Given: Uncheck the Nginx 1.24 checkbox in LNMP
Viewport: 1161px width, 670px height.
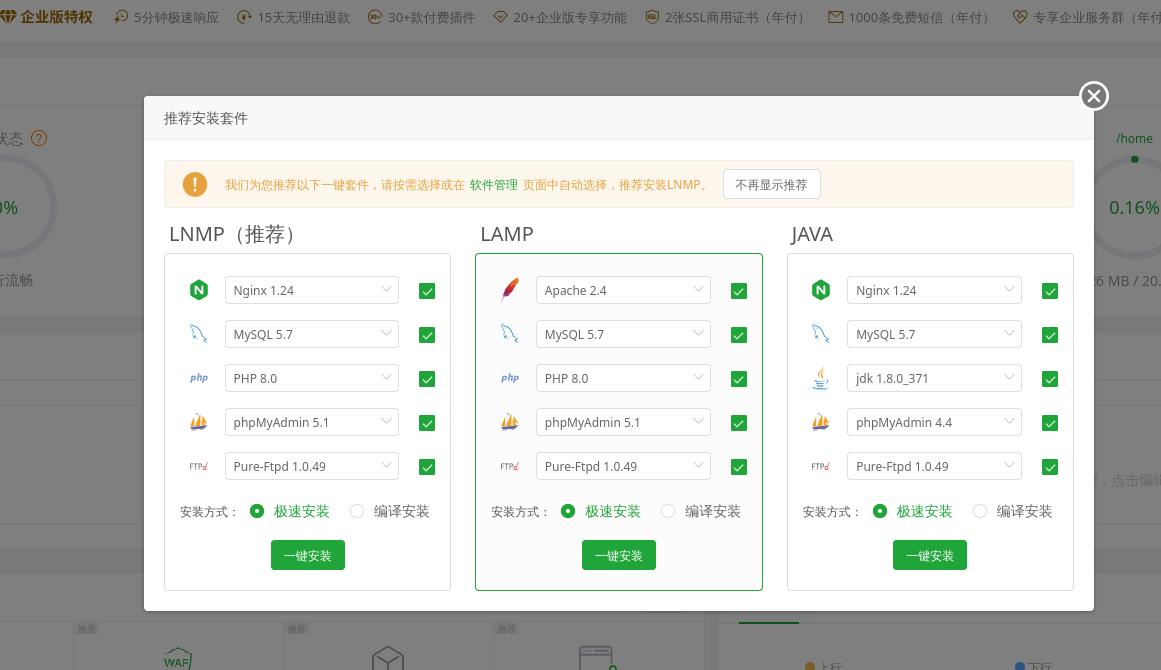Looking at the screenshot, I should pos(427,291).
